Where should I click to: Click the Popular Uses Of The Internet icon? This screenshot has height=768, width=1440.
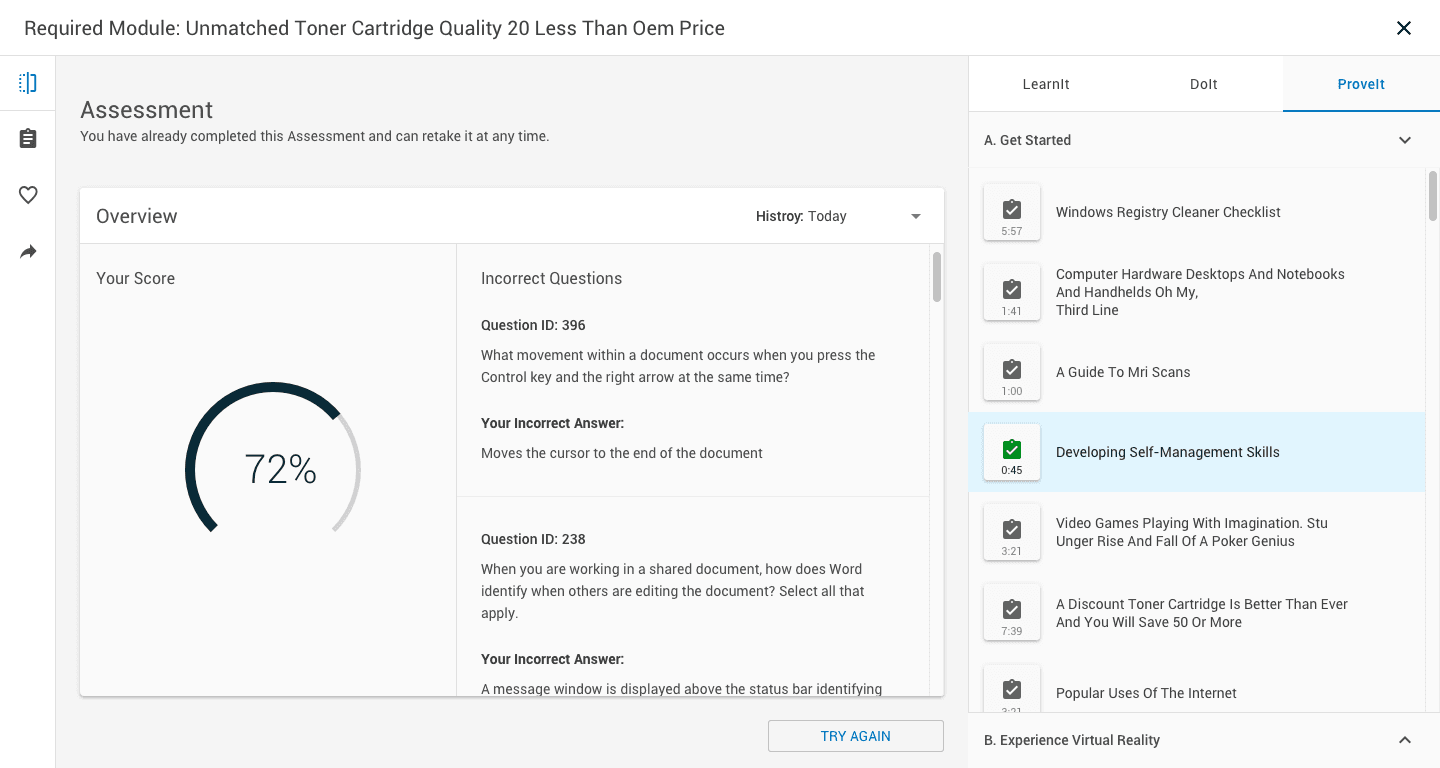(x=1012, y=689)
